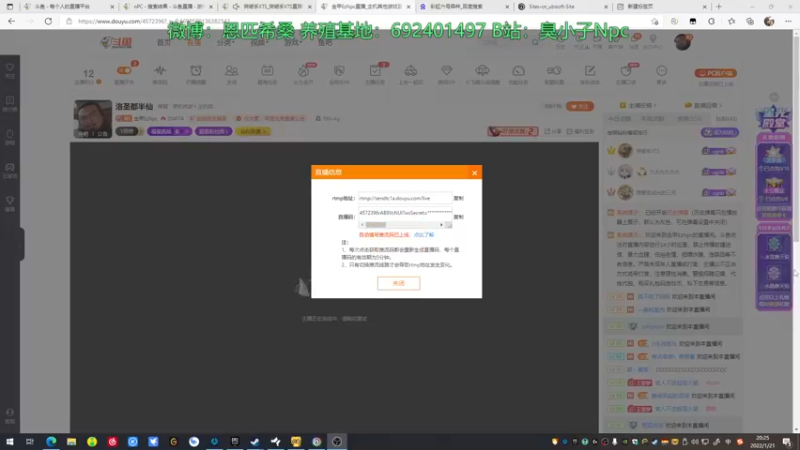Viewport: 800px width, 450px height.
Task: Switch to the 贵宾(555) tab
Action: coord(690,118)
